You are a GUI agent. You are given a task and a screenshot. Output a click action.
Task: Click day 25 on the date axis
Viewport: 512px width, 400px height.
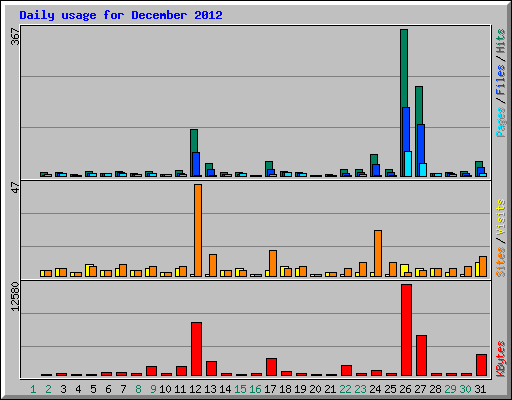390,389
